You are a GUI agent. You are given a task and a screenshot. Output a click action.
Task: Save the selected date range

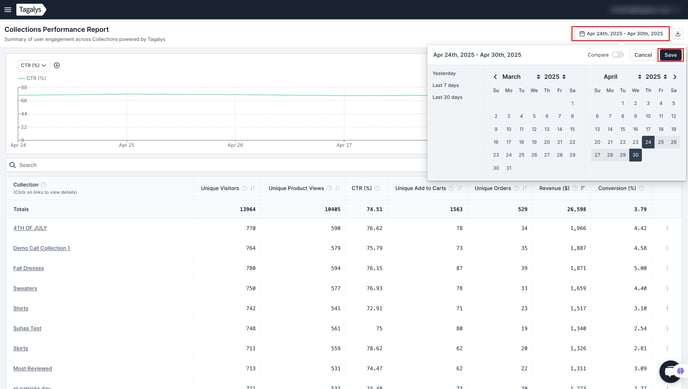670,55
